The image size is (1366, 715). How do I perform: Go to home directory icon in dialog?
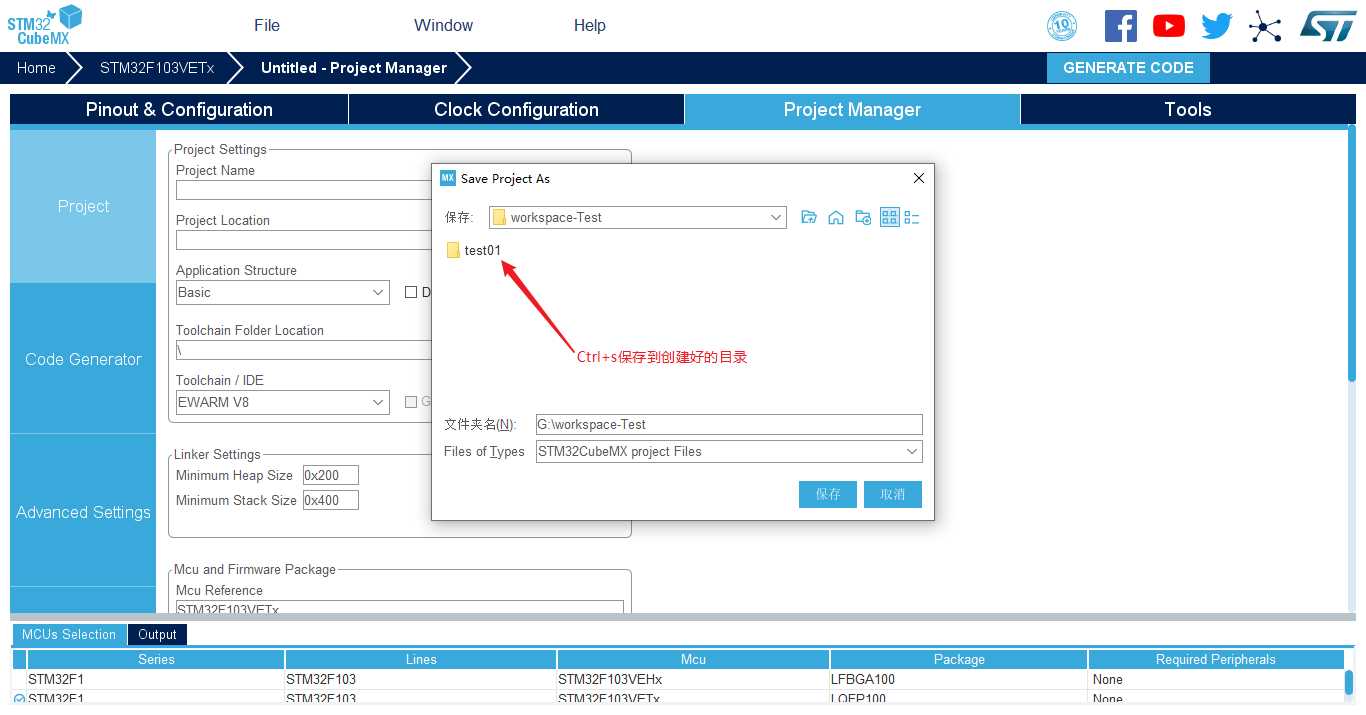836,217
